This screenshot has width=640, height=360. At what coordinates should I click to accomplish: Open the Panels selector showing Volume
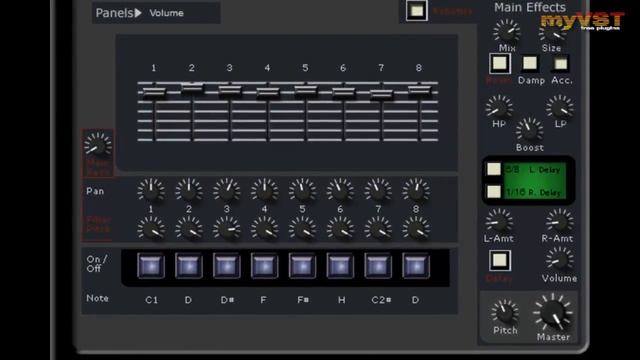point(156,13)
